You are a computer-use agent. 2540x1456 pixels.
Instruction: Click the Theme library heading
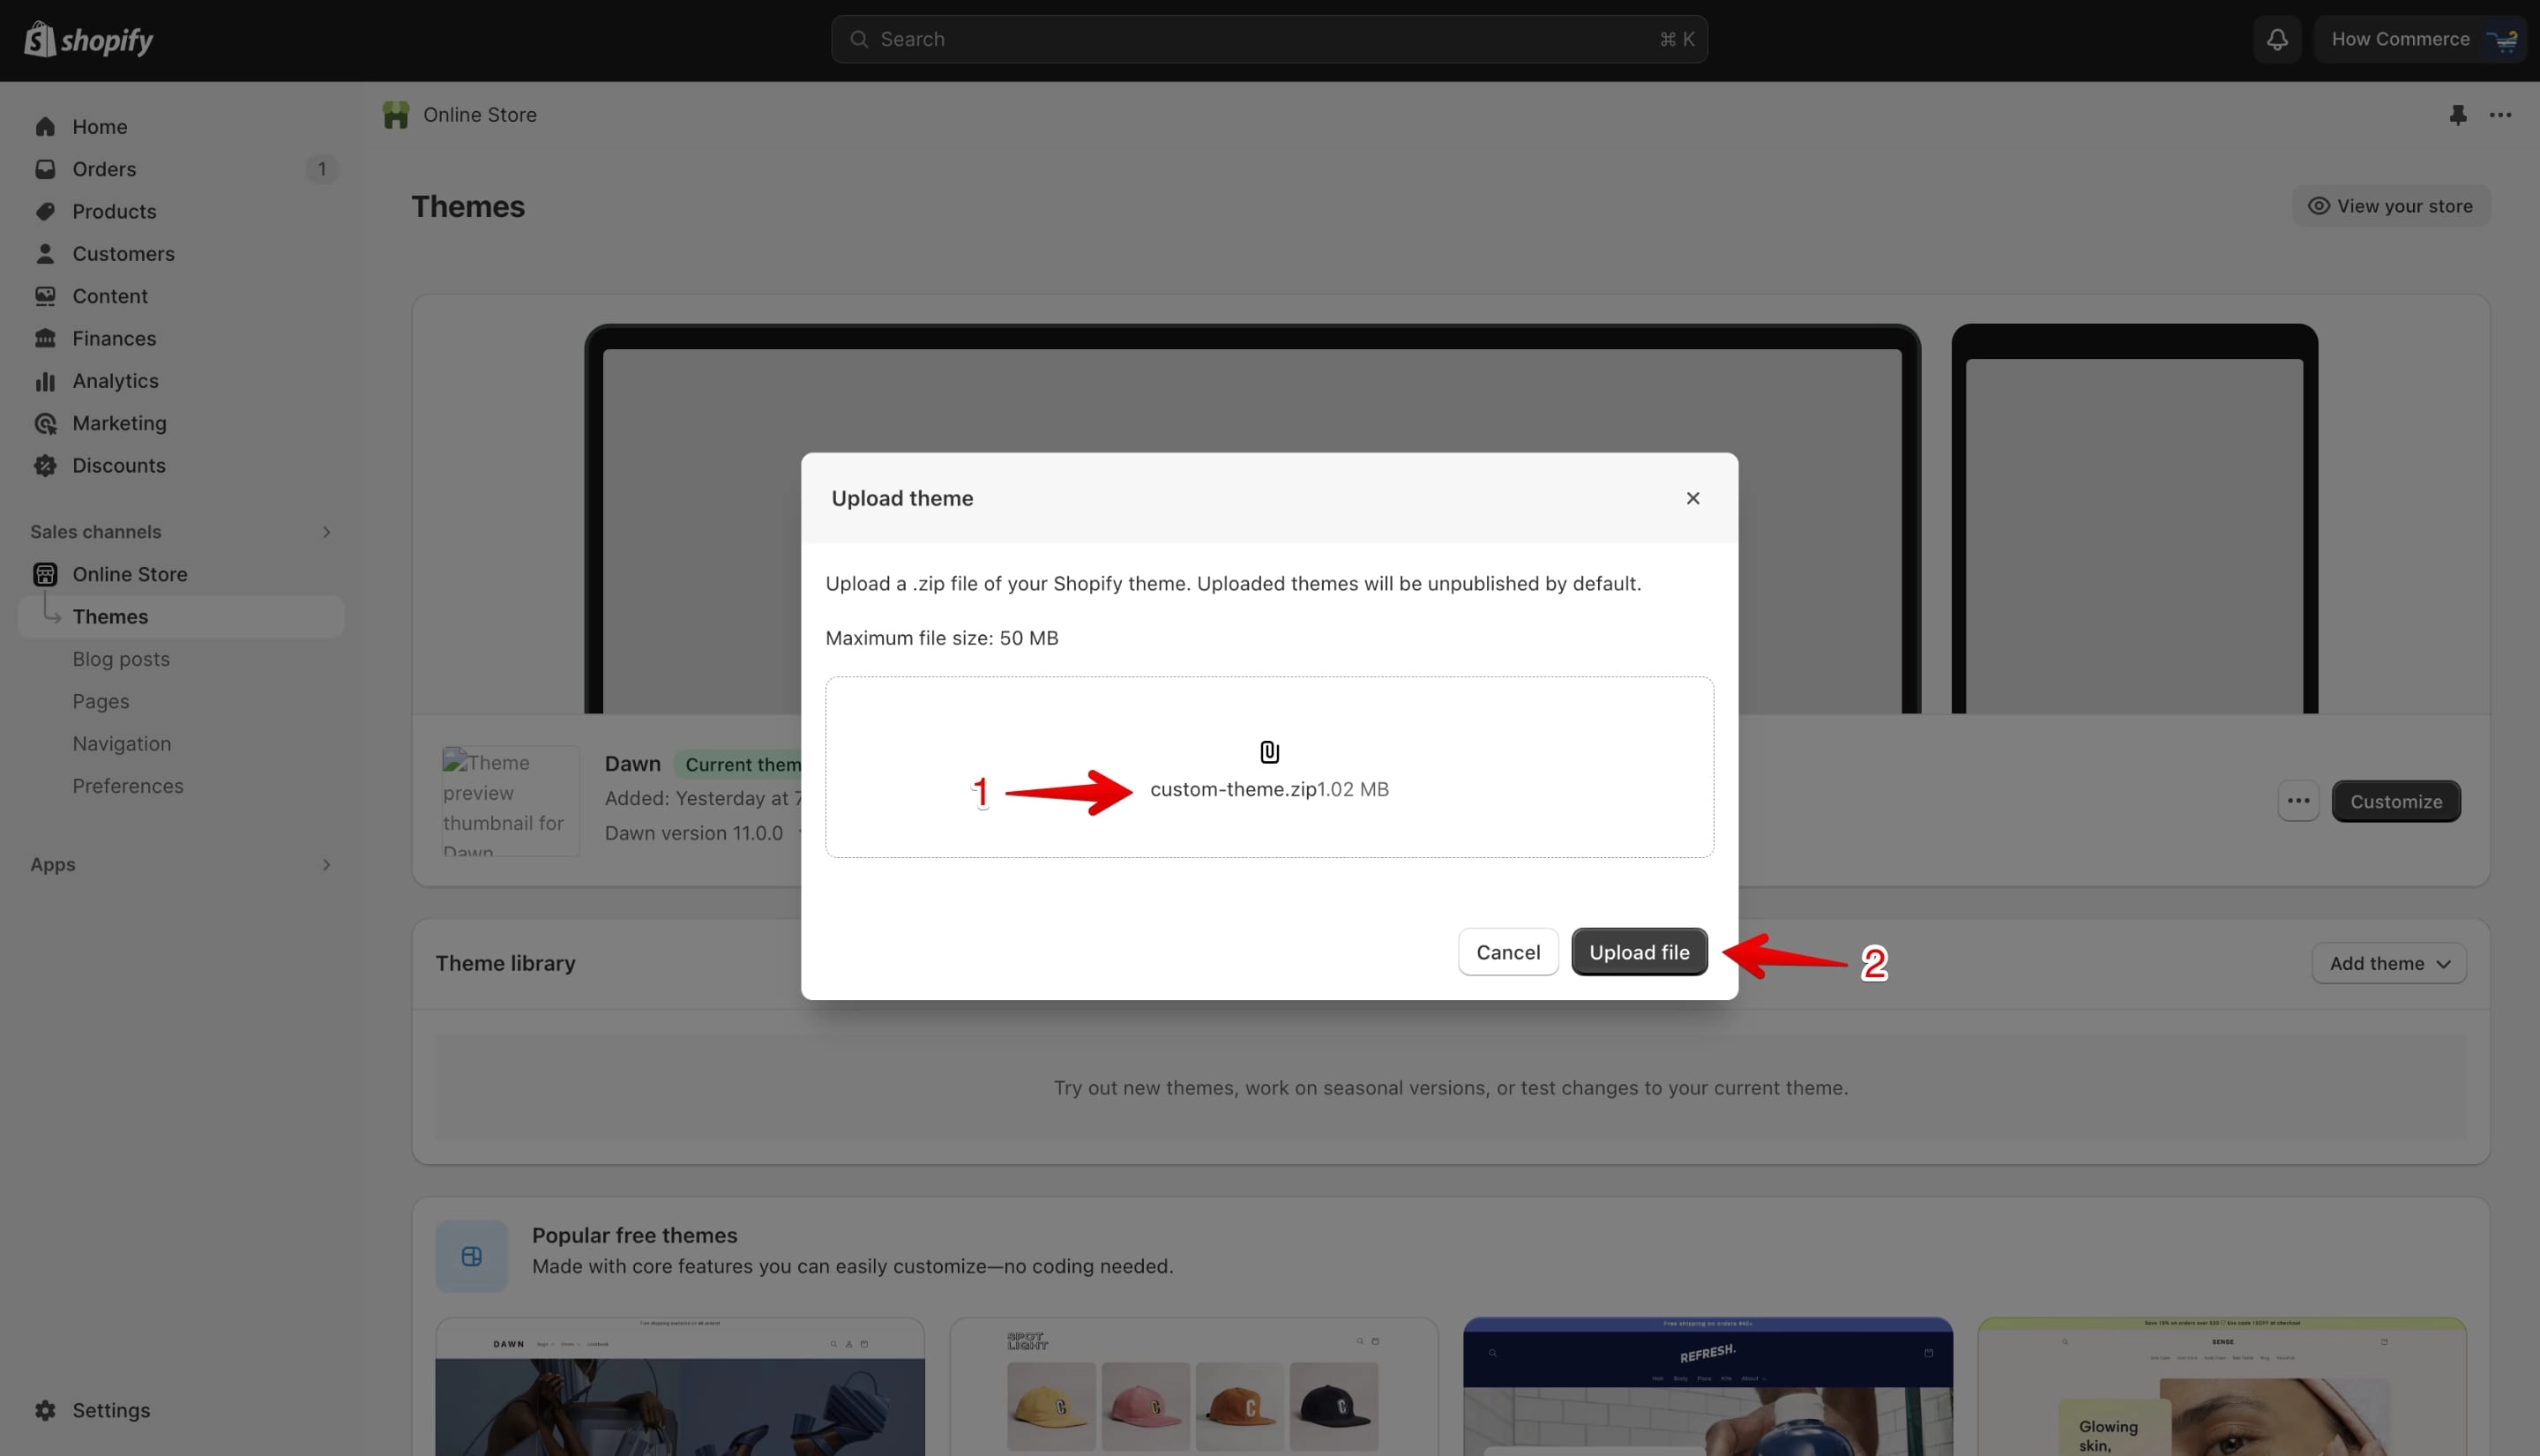tap(506, 963)
